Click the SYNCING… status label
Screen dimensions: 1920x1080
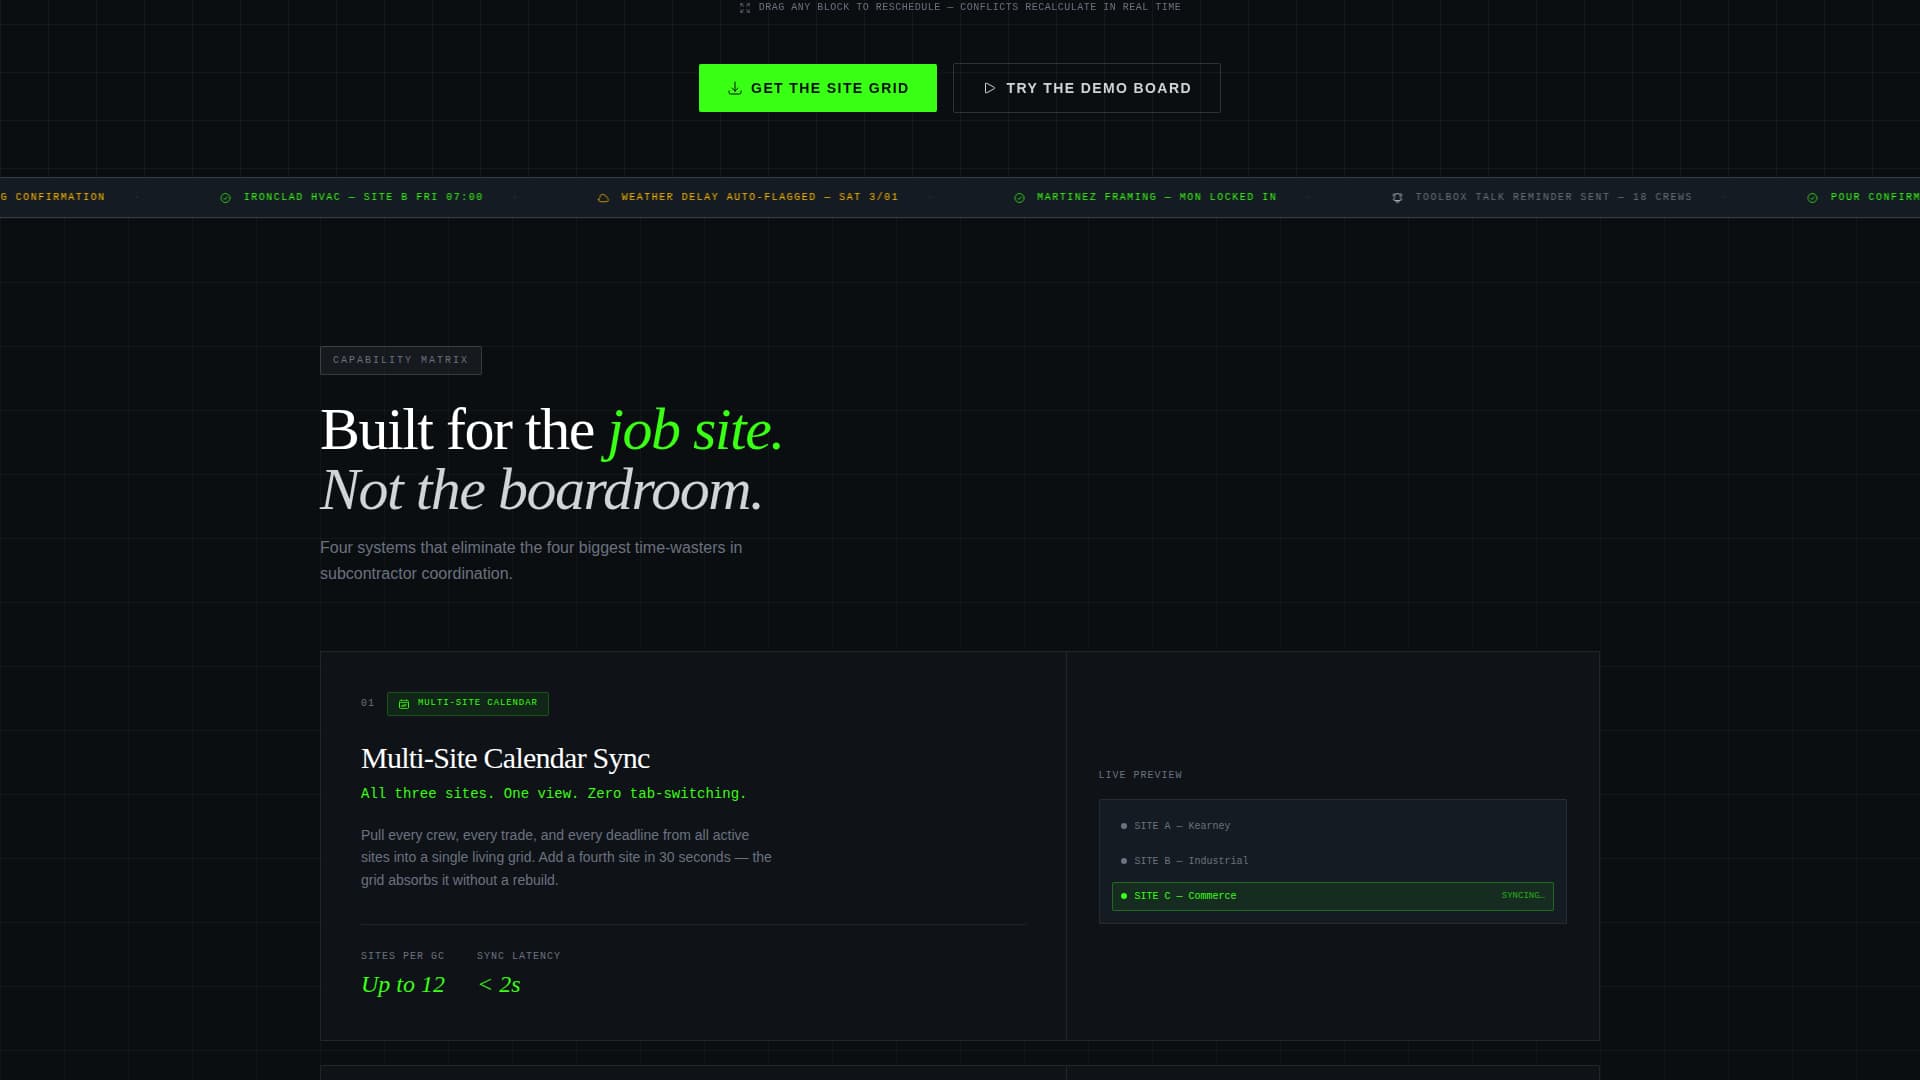1522,896
